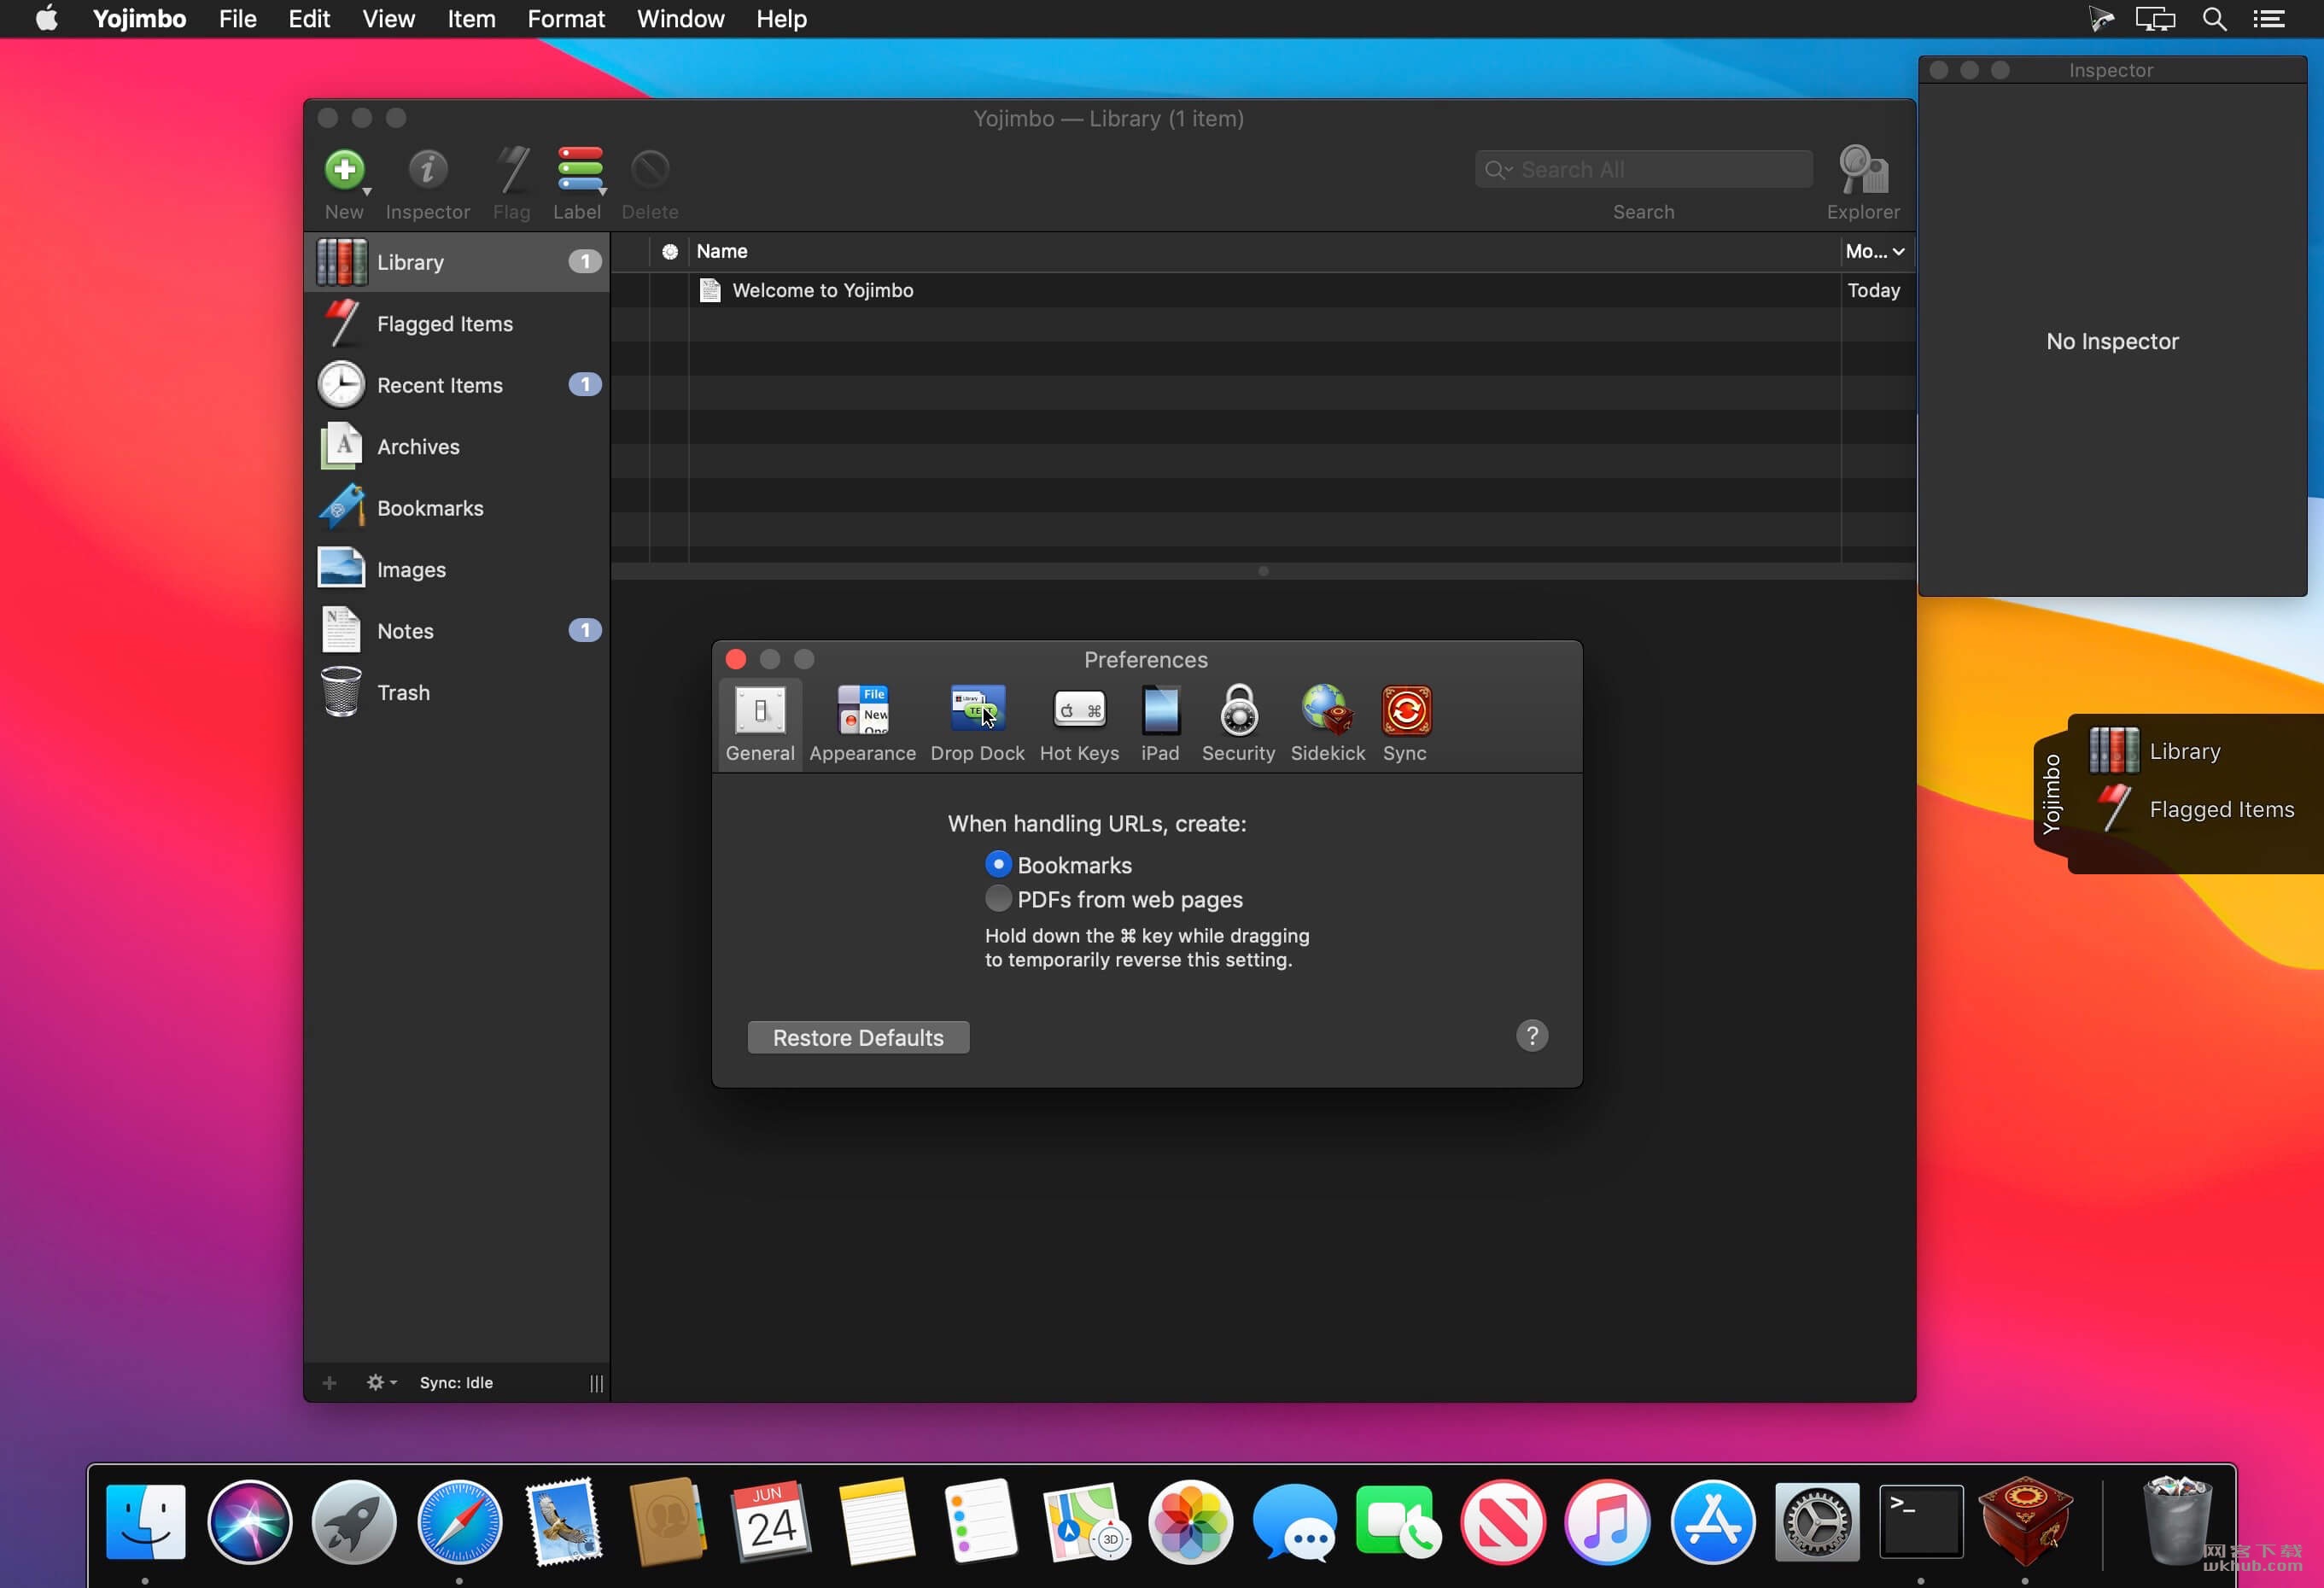Open Terminal from the Dock
The image size is (2324, 1588).
(x=1921, y=1522)
